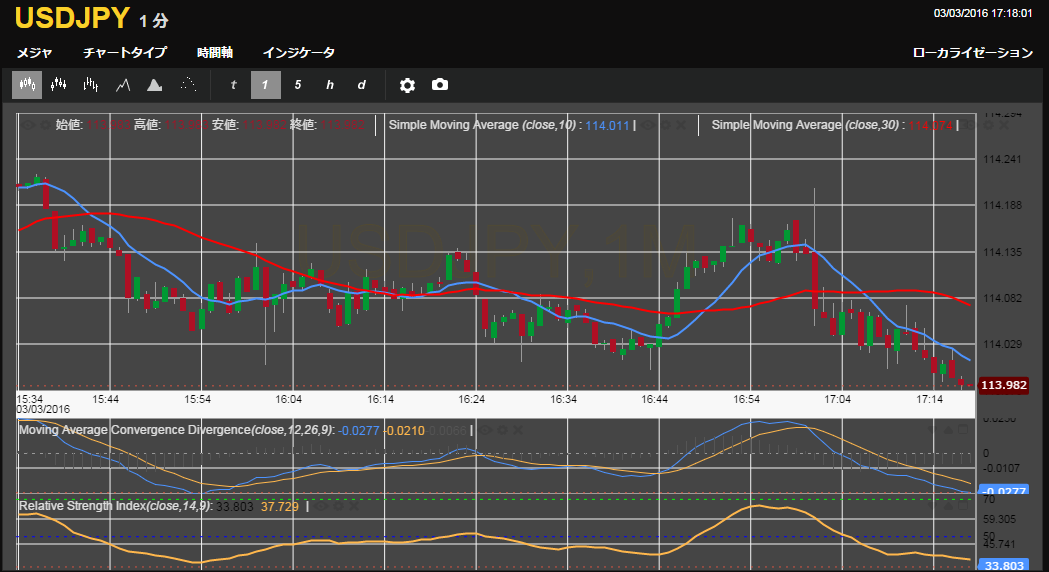Click price axis label 114.241
Image resolution: width=1049 pixels, height=572 pixels.
1003,159
